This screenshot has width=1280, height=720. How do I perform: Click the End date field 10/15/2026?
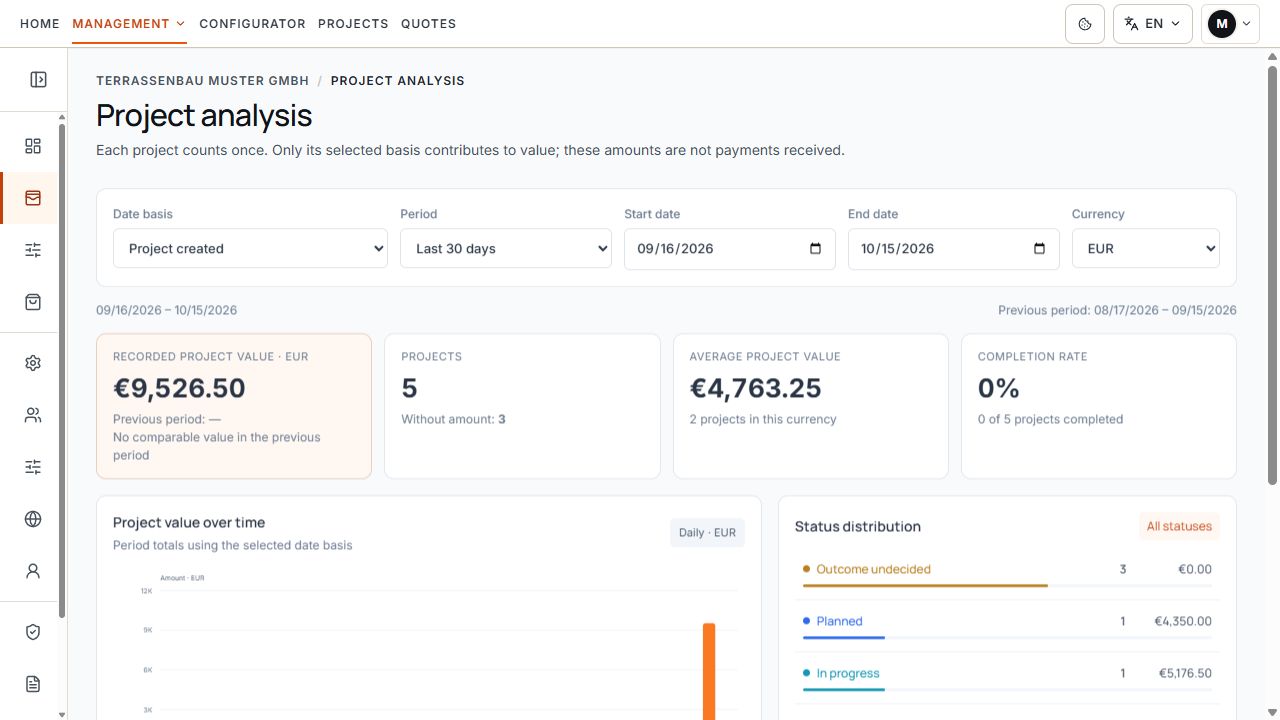954,249
